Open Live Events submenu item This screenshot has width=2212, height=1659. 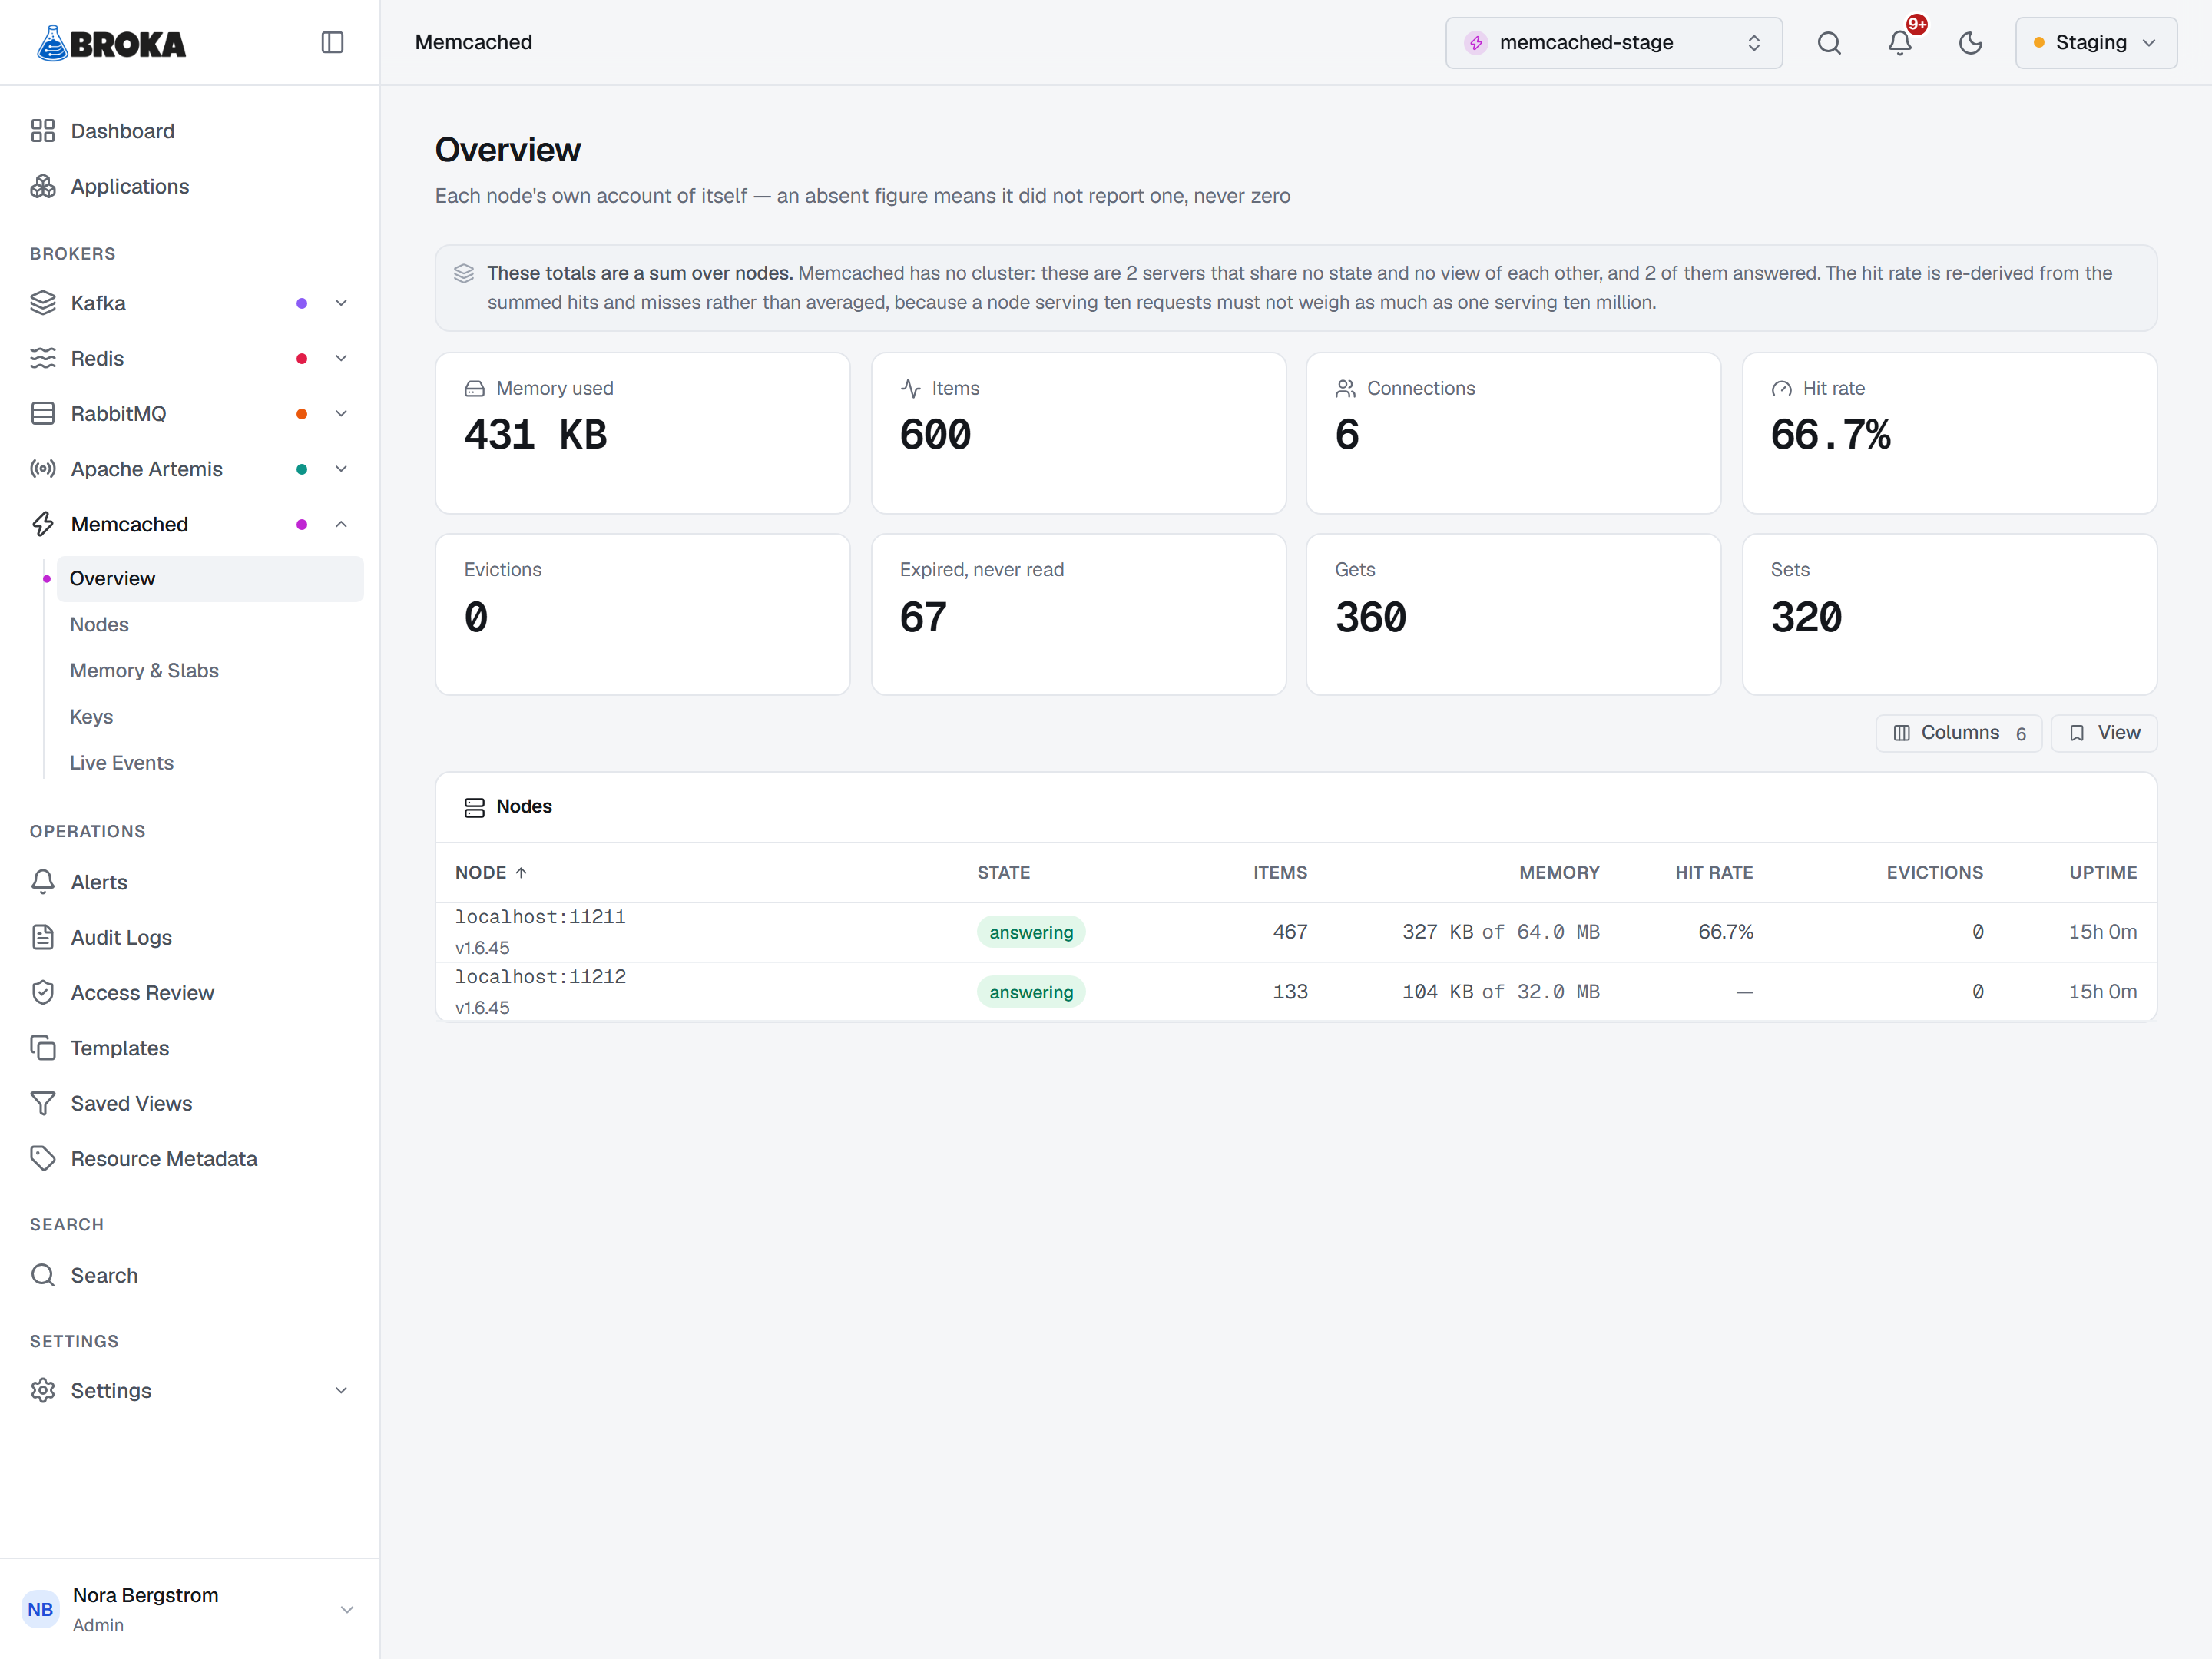(210, 762)
